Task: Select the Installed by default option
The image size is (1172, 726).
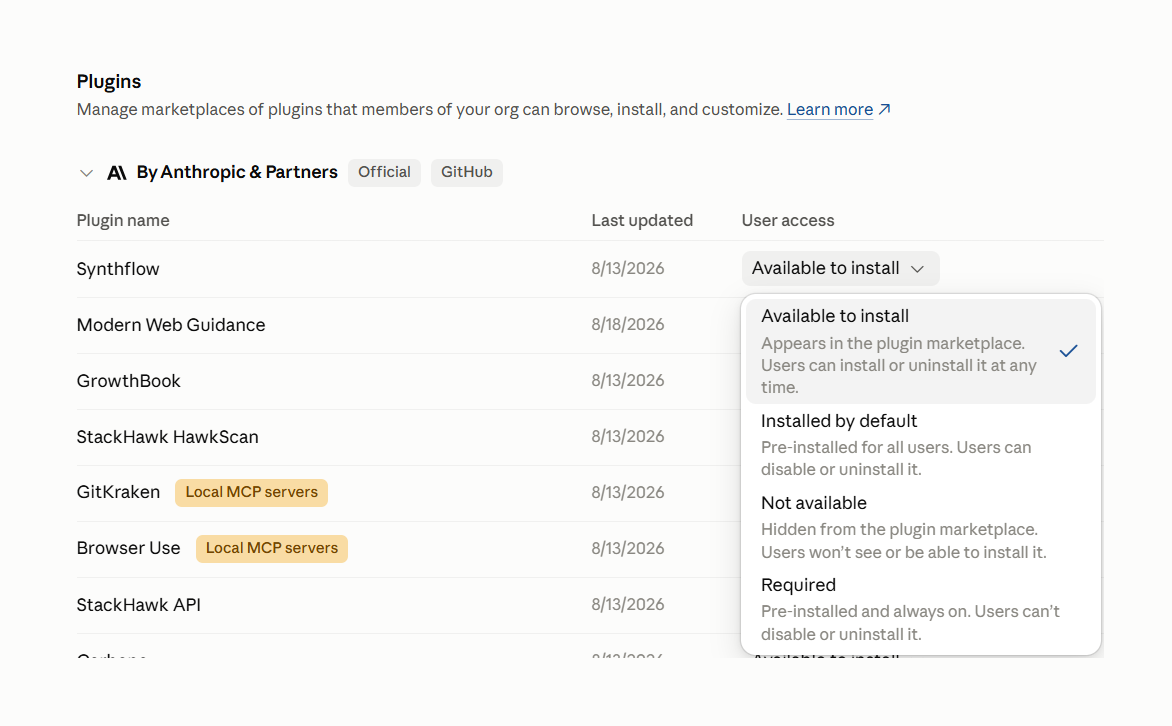Action: (x=921, y=445)
